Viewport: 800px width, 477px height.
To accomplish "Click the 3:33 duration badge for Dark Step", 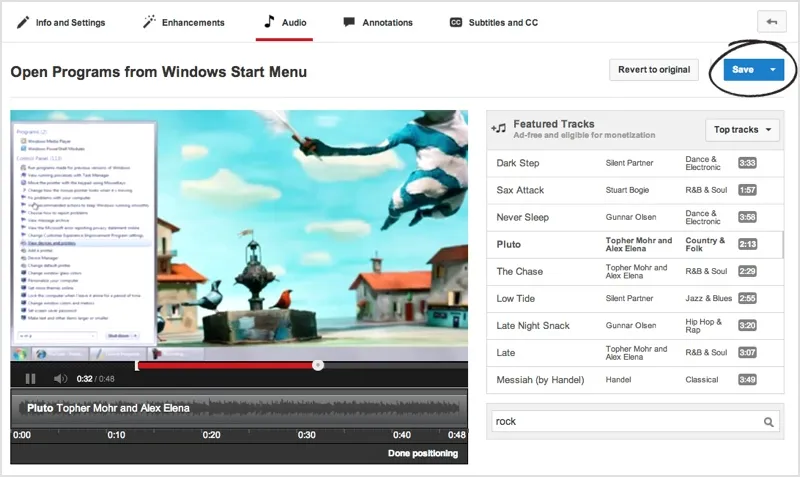I will (747, 163).
